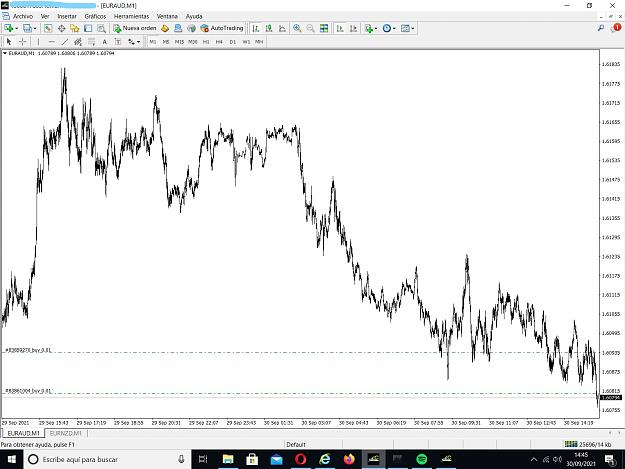Image resolution: width=625 pixels, height=469 pixels.
Task: Zoom out on the chart
Action: (x=310, y=28)
